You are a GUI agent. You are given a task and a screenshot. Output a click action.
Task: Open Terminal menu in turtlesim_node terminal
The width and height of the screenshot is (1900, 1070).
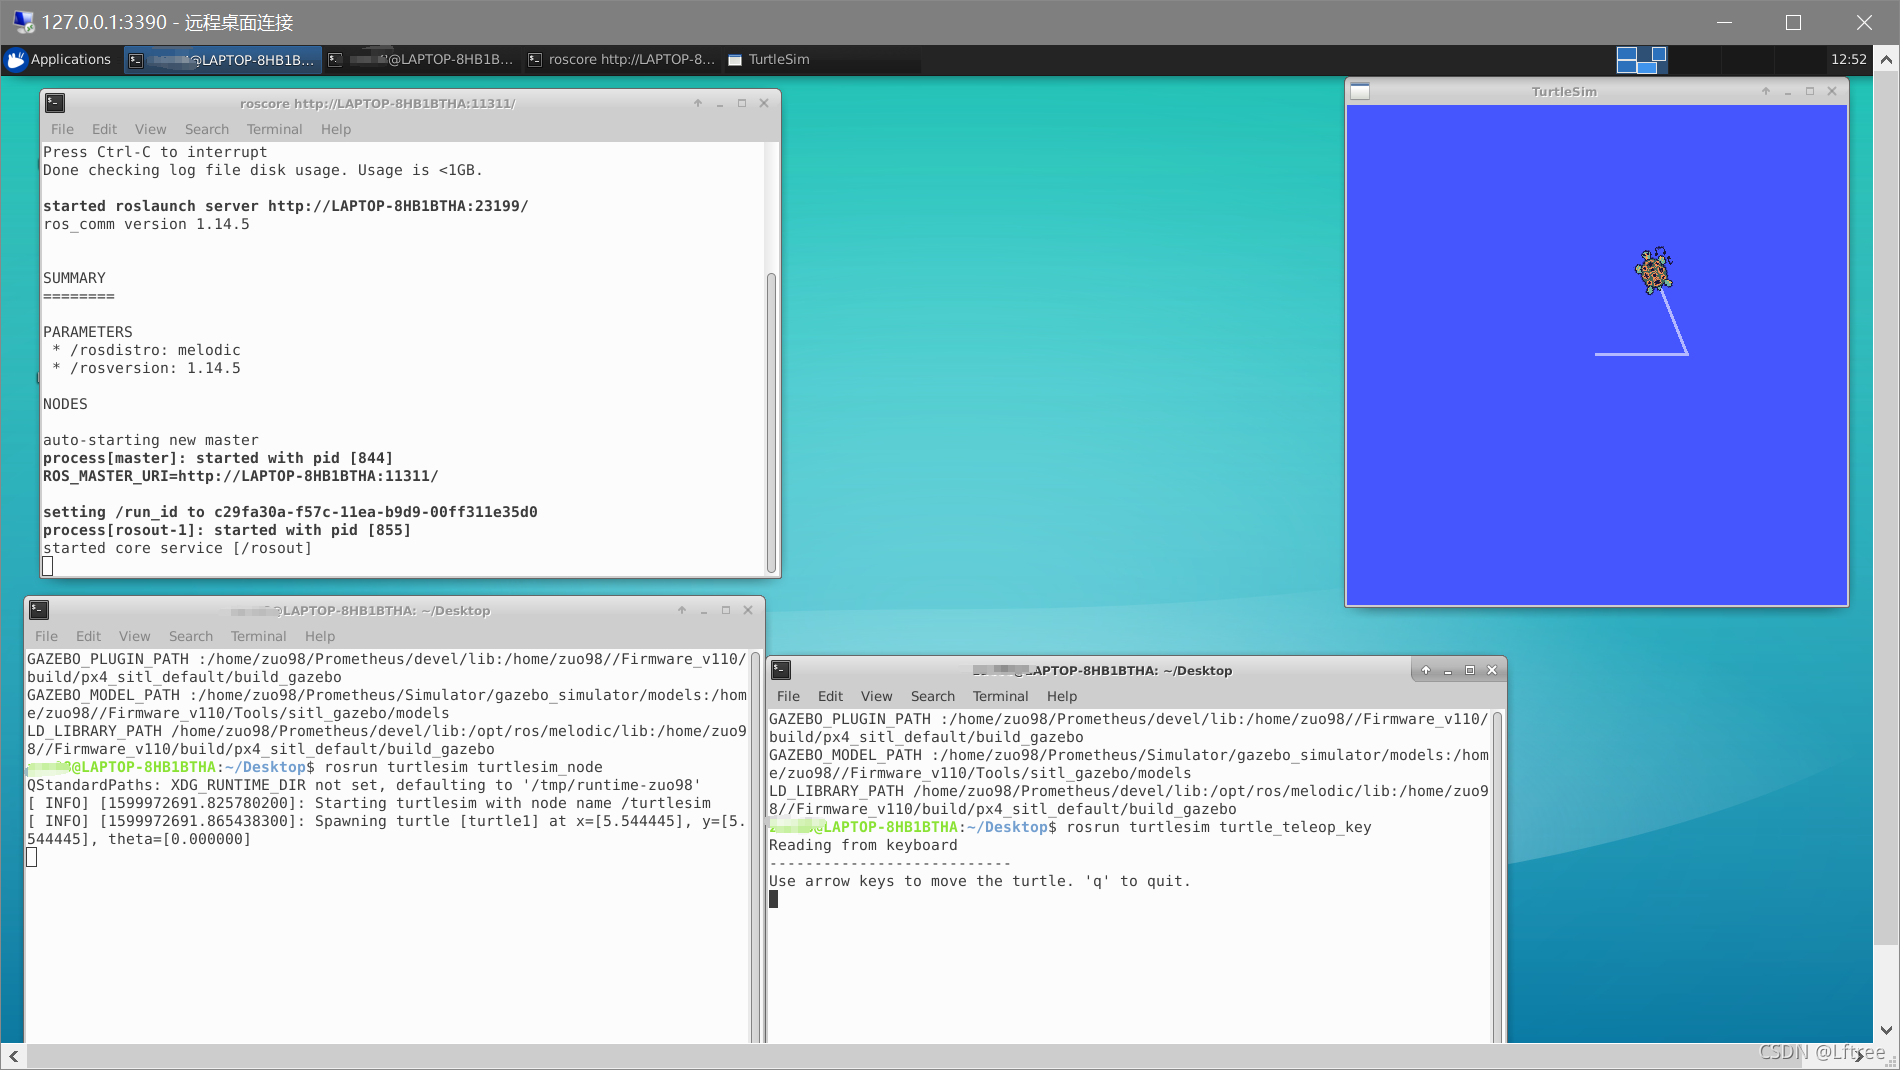[x=258, y=636]
